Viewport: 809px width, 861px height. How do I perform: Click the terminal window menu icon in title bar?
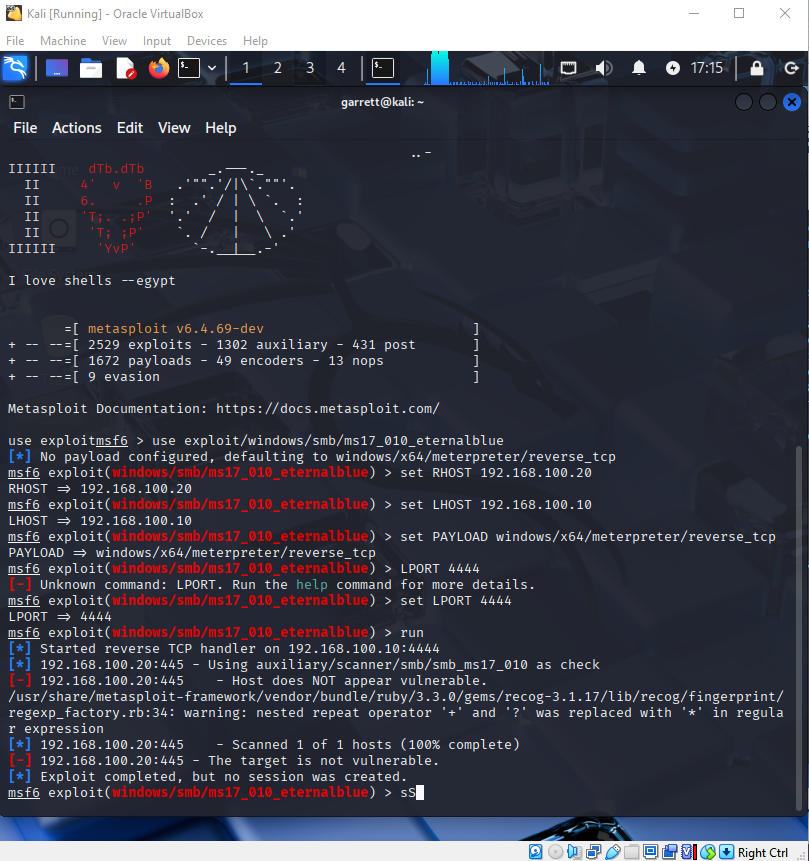17,102
